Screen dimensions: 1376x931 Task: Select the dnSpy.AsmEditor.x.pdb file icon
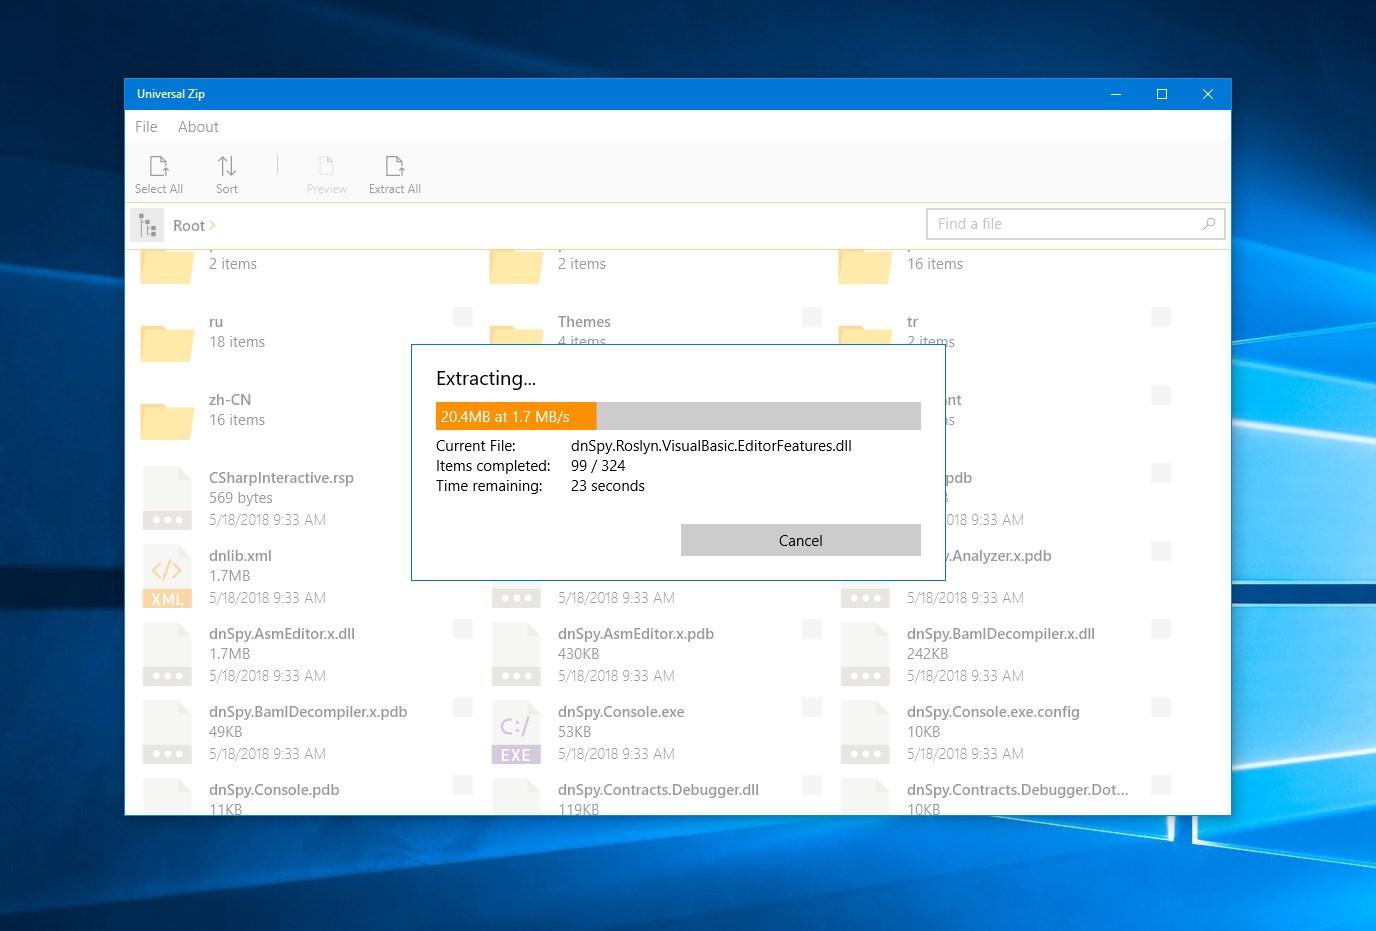[x=516, y=653]
